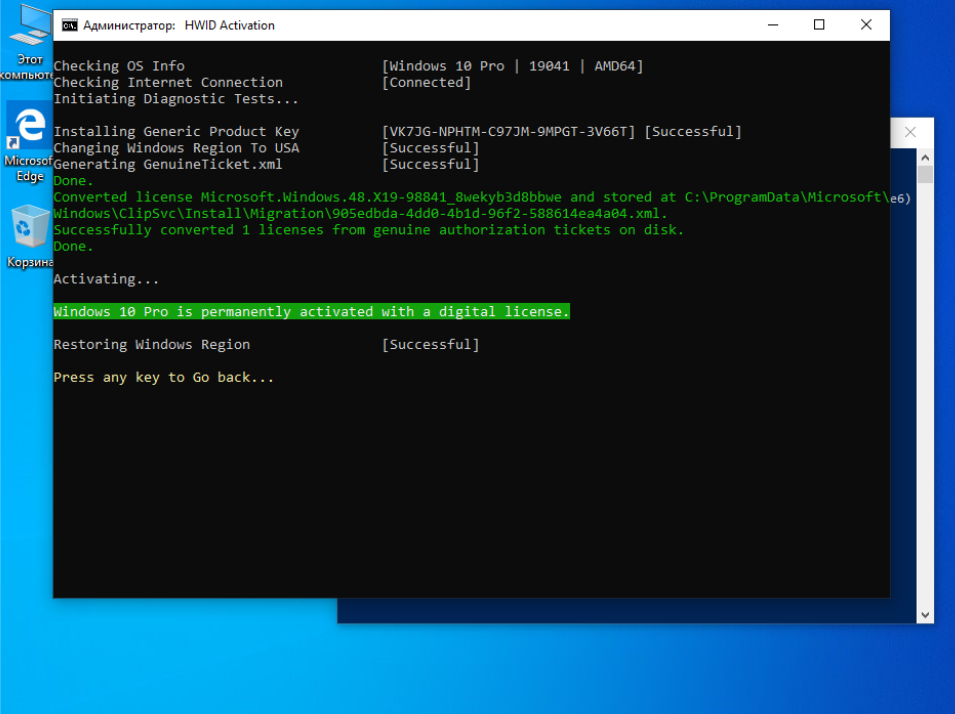Click the empty scrollbar track below the thumb
This screenshot has width=955, height=714.
click(x=925, y=400)
